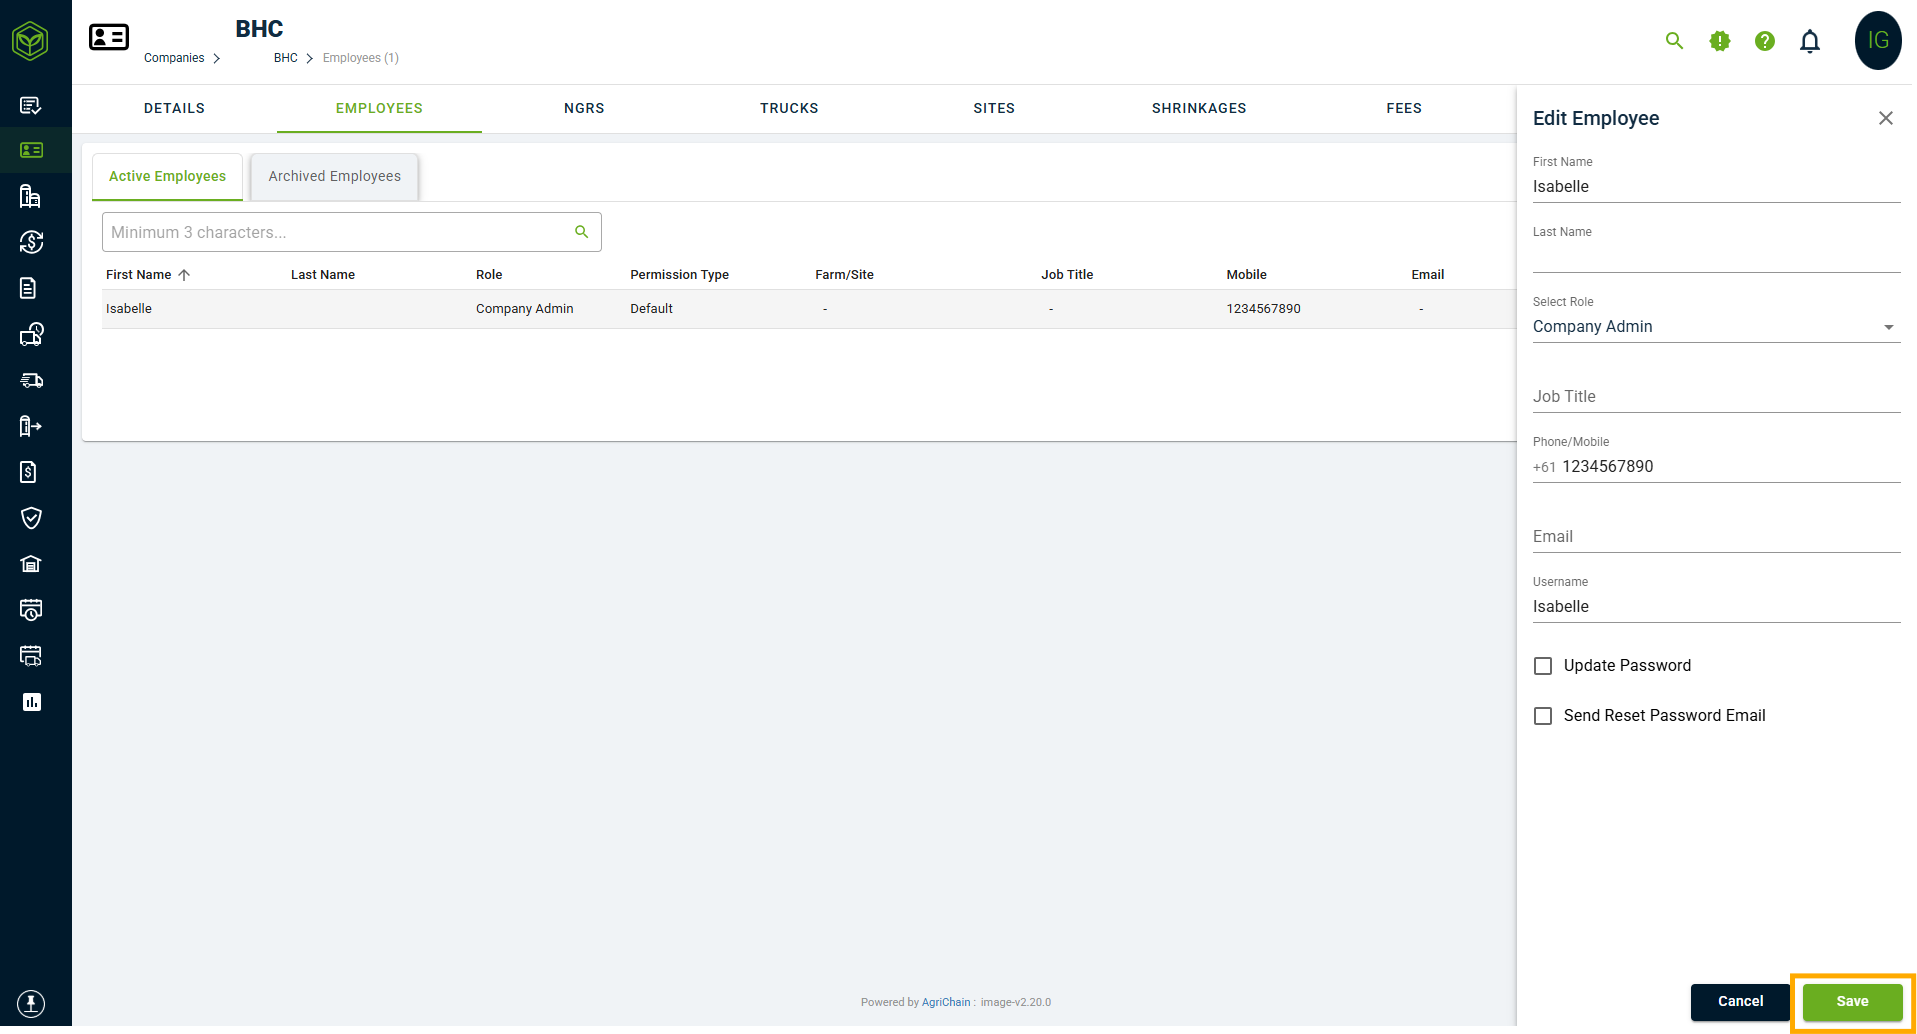Check Send Reset Password Email
The width and height of the screenshot is (1917, 1034).
1543,716
